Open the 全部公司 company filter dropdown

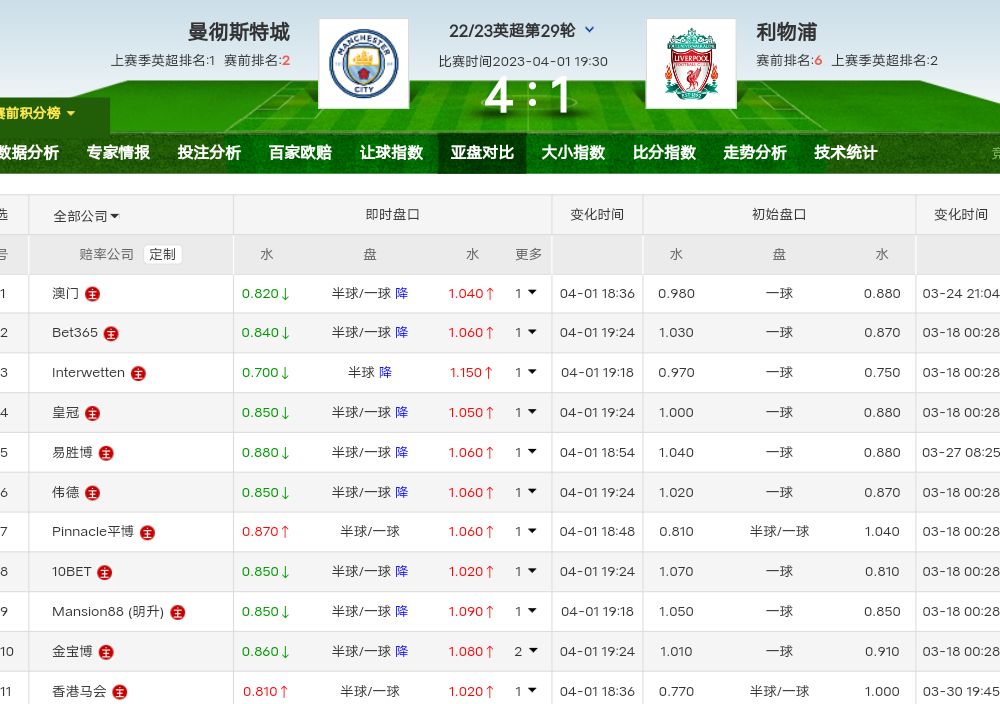coord(86,216)
